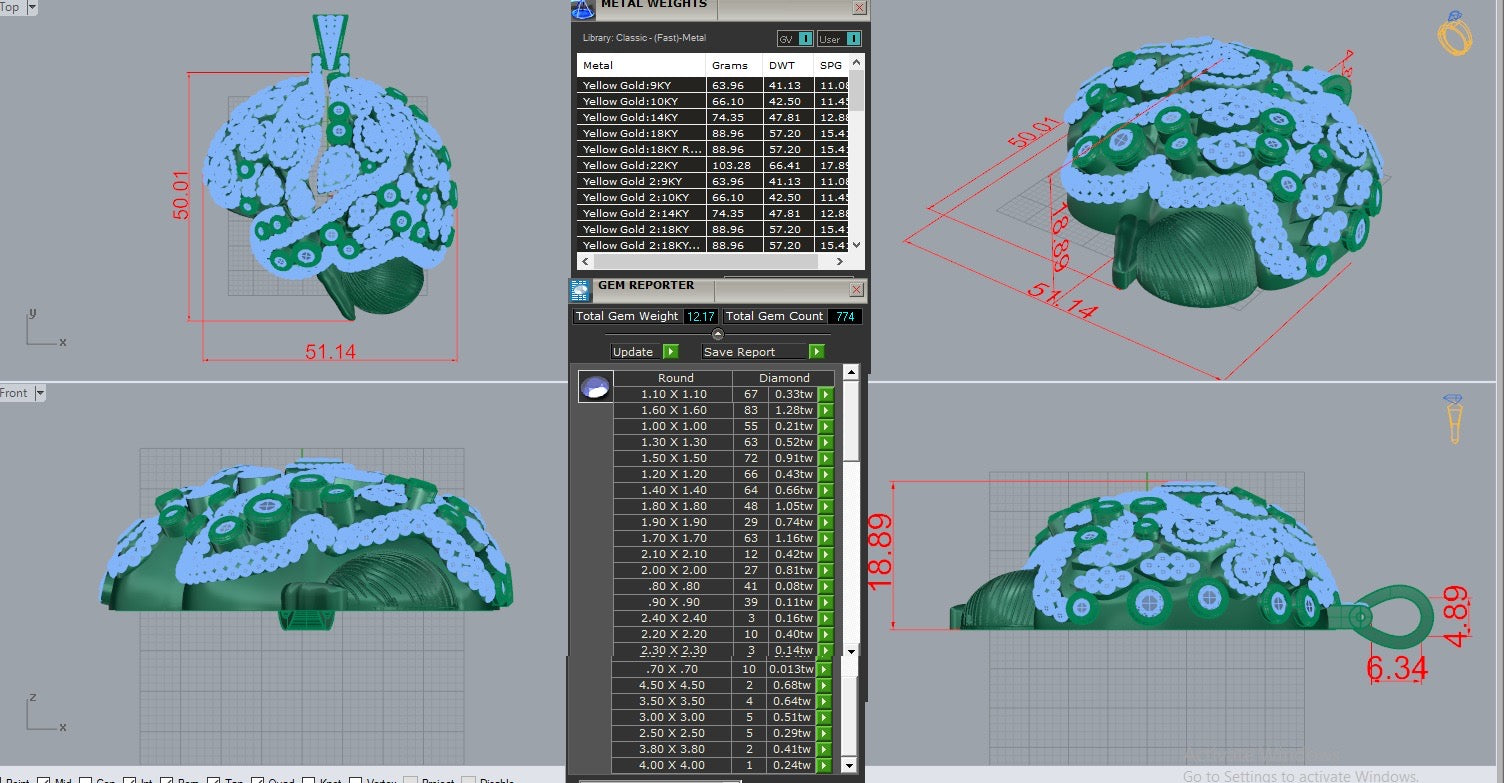Click the pendant icon in the right viewport
Screen dimensions: 1512x783
(x=1454, y=418)
